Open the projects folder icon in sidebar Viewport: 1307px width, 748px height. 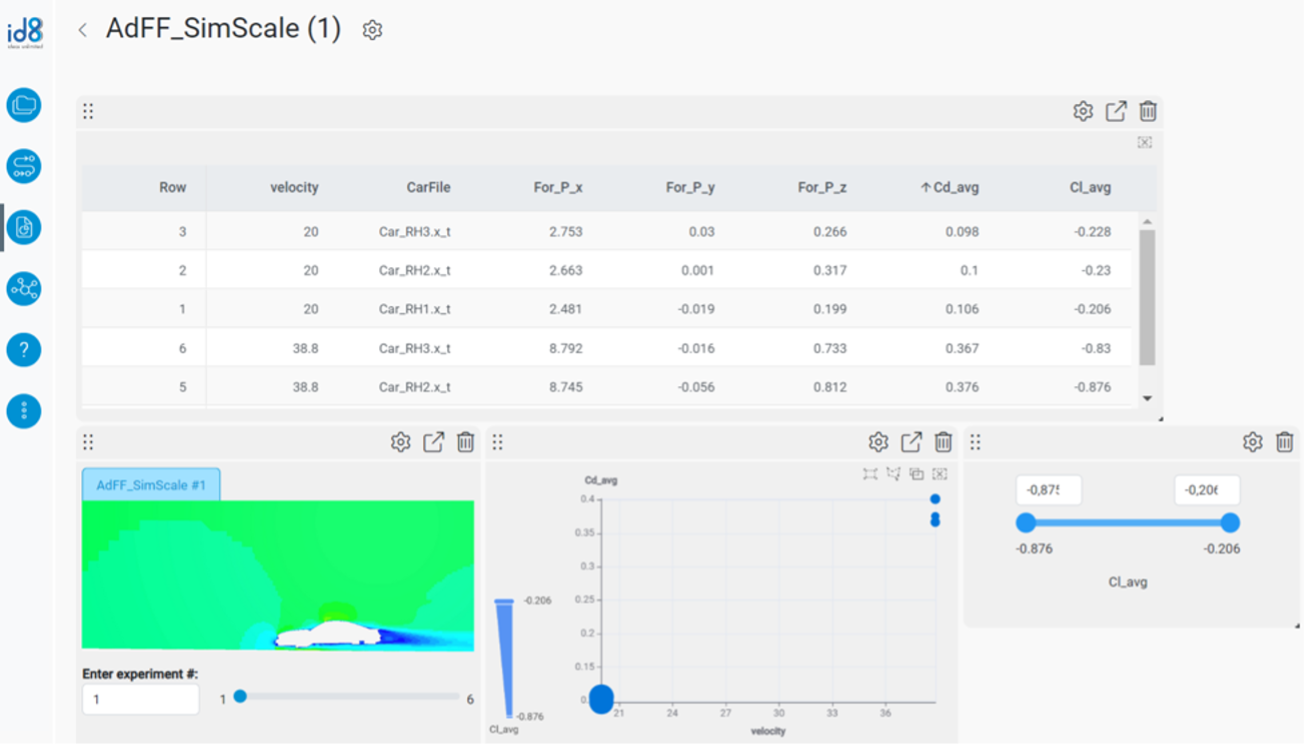[24, 105]
